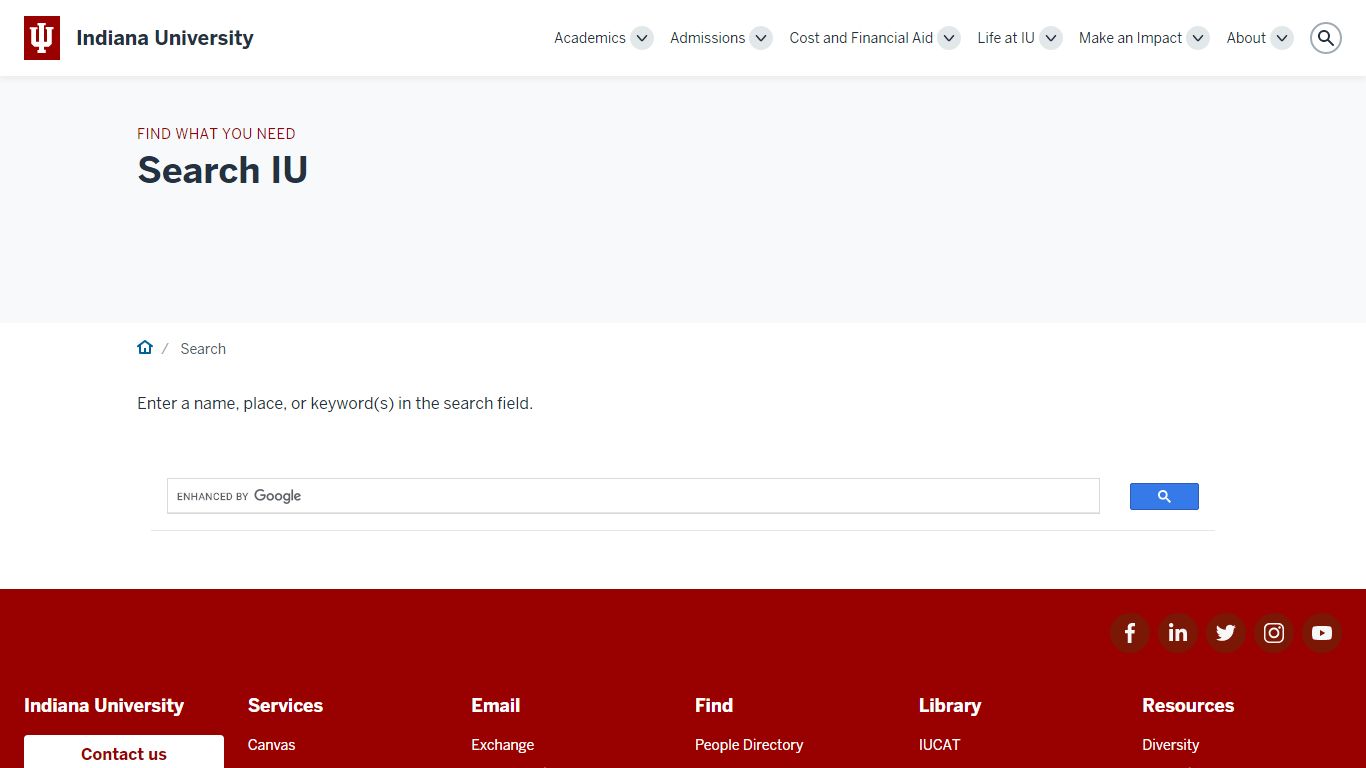Expand the Make an Impact chevron

[x=1198, y=38]
